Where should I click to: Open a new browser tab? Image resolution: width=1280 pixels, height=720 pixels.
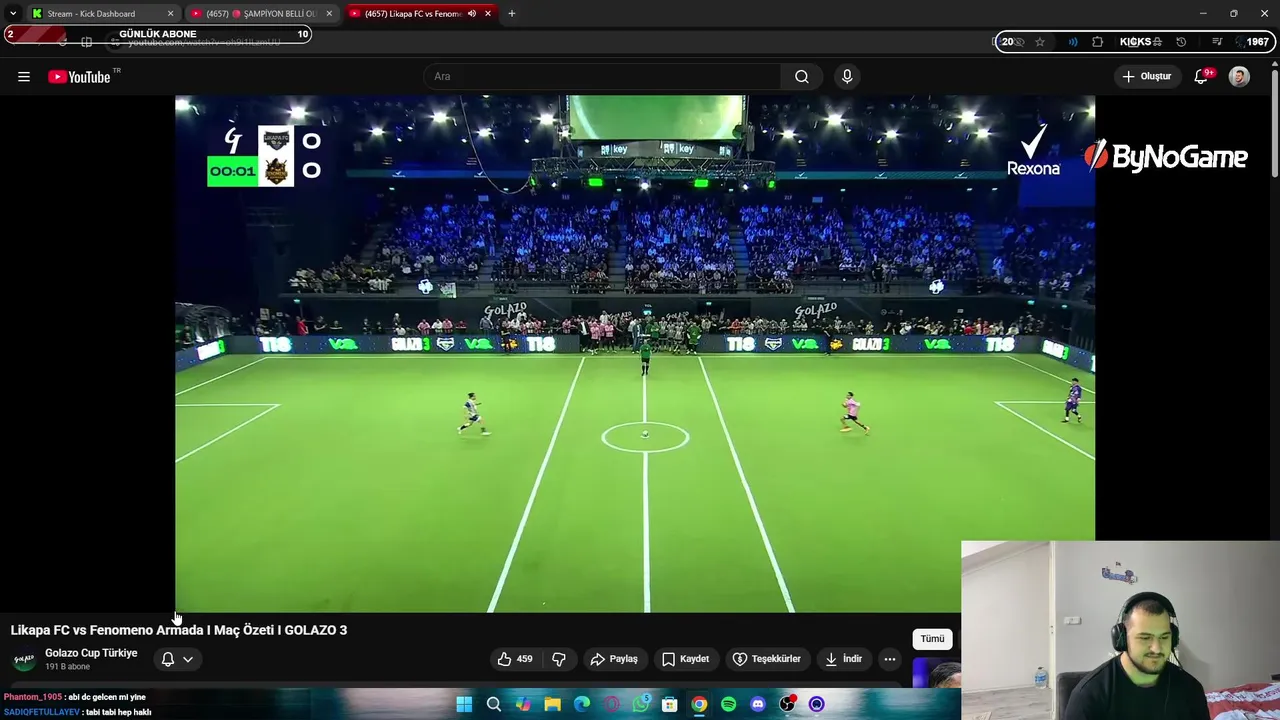pos(512,14)
